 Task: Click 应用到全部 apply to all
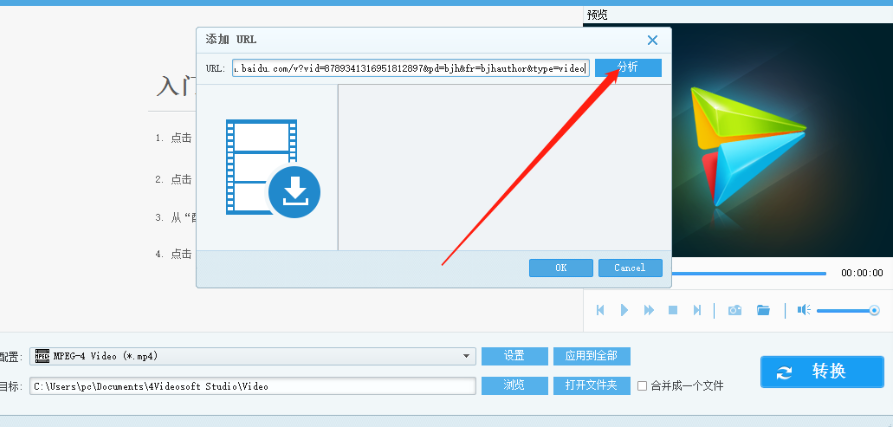[591, 356]
